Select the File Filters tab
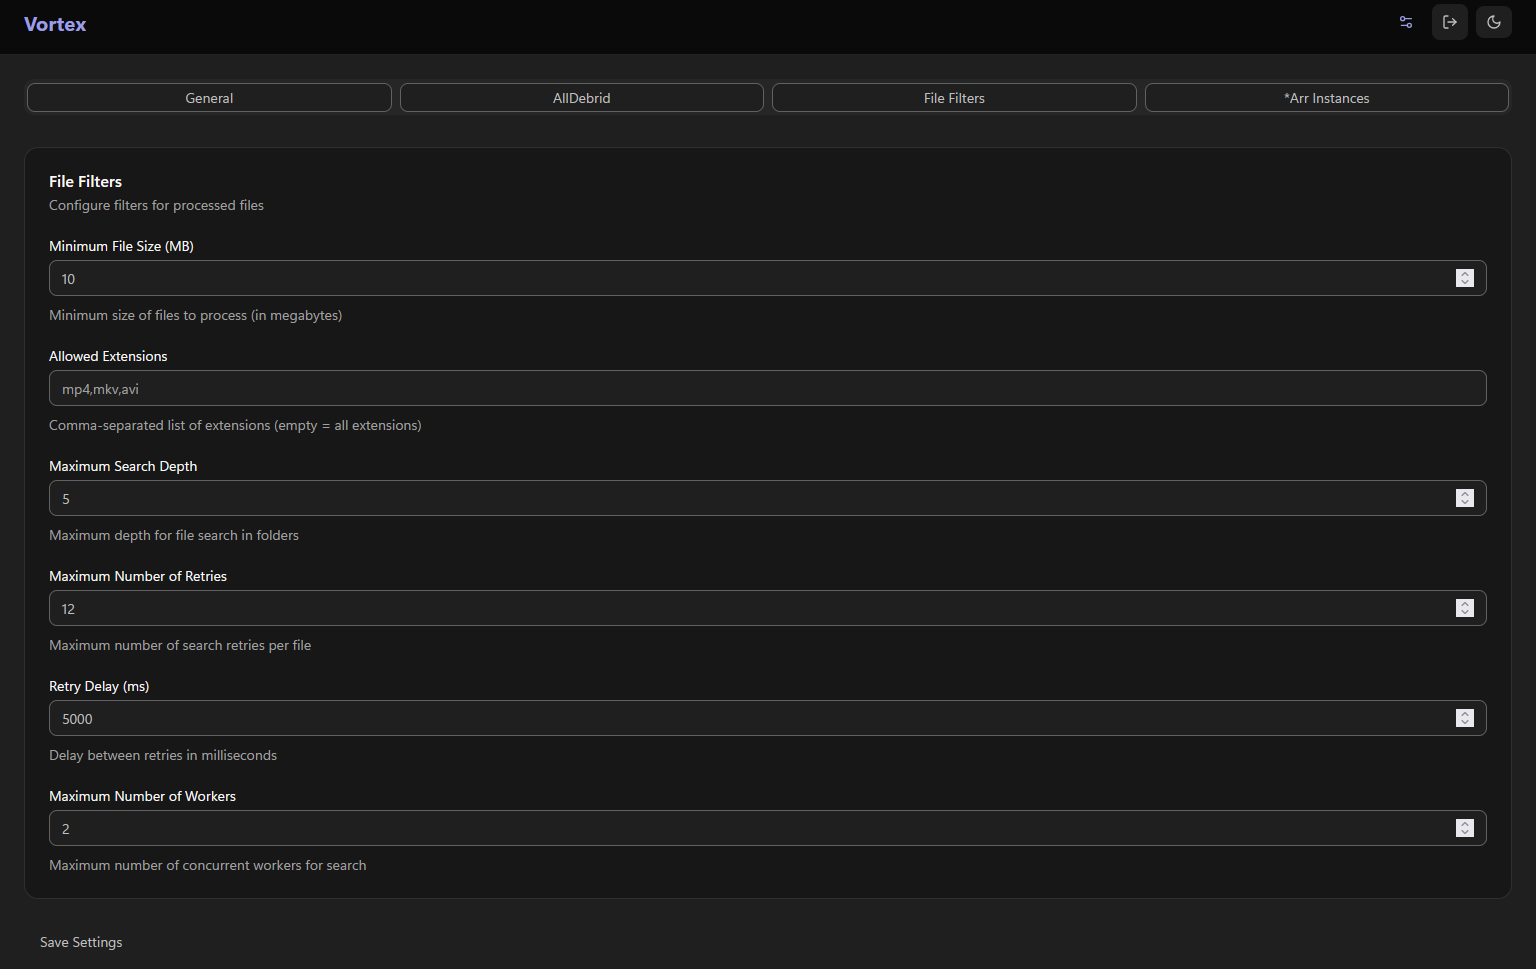The image size is (1536, 969). [954, 98]
